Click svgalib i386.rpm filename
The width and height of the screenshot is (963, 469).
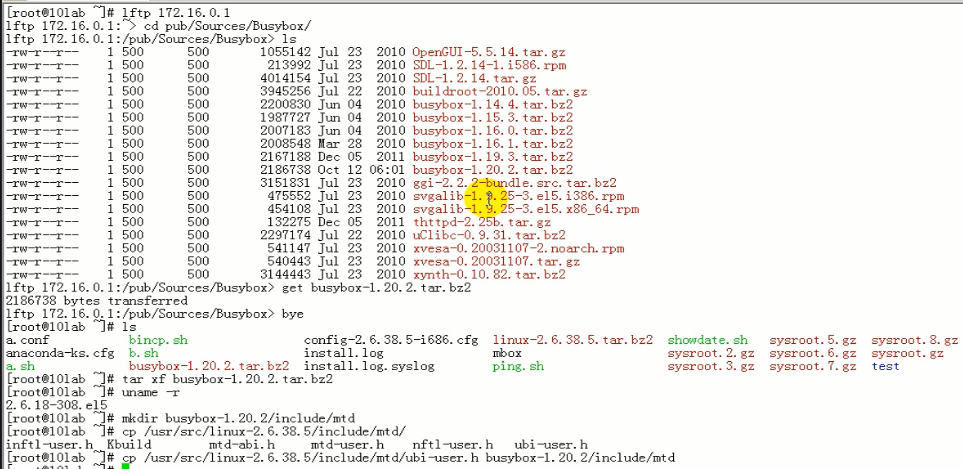pos(518,196)
